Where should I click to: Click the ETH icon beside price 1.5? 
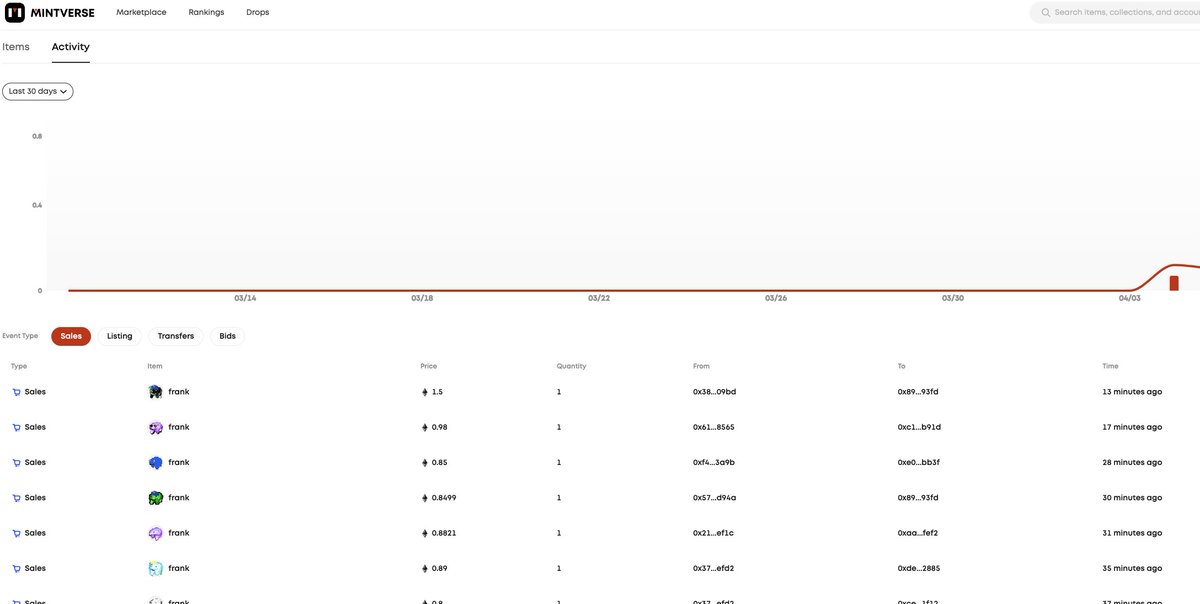[x=424, y=392]
